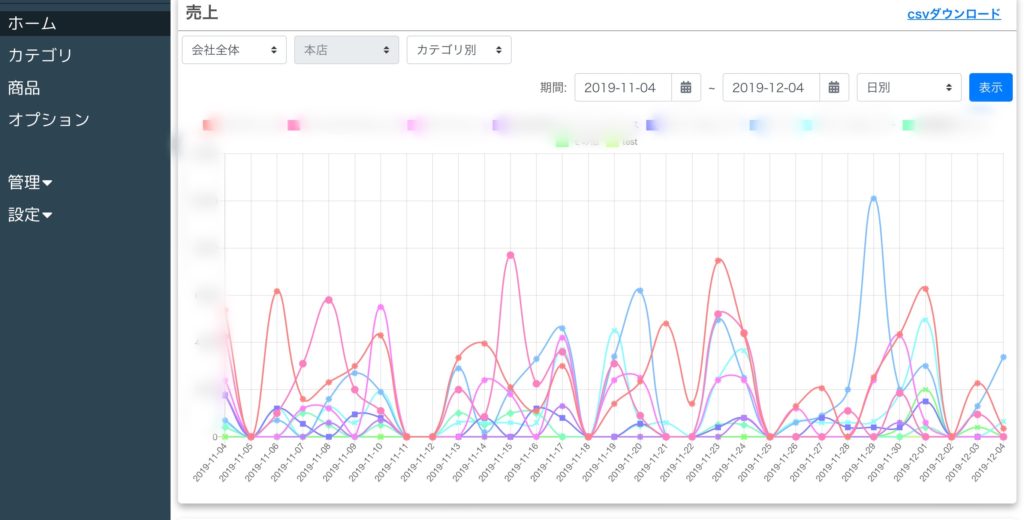Click the pink peak data point on 2019-11-15
The height and width of the screenshot is (520, 1024).
(x=510, y=255)
